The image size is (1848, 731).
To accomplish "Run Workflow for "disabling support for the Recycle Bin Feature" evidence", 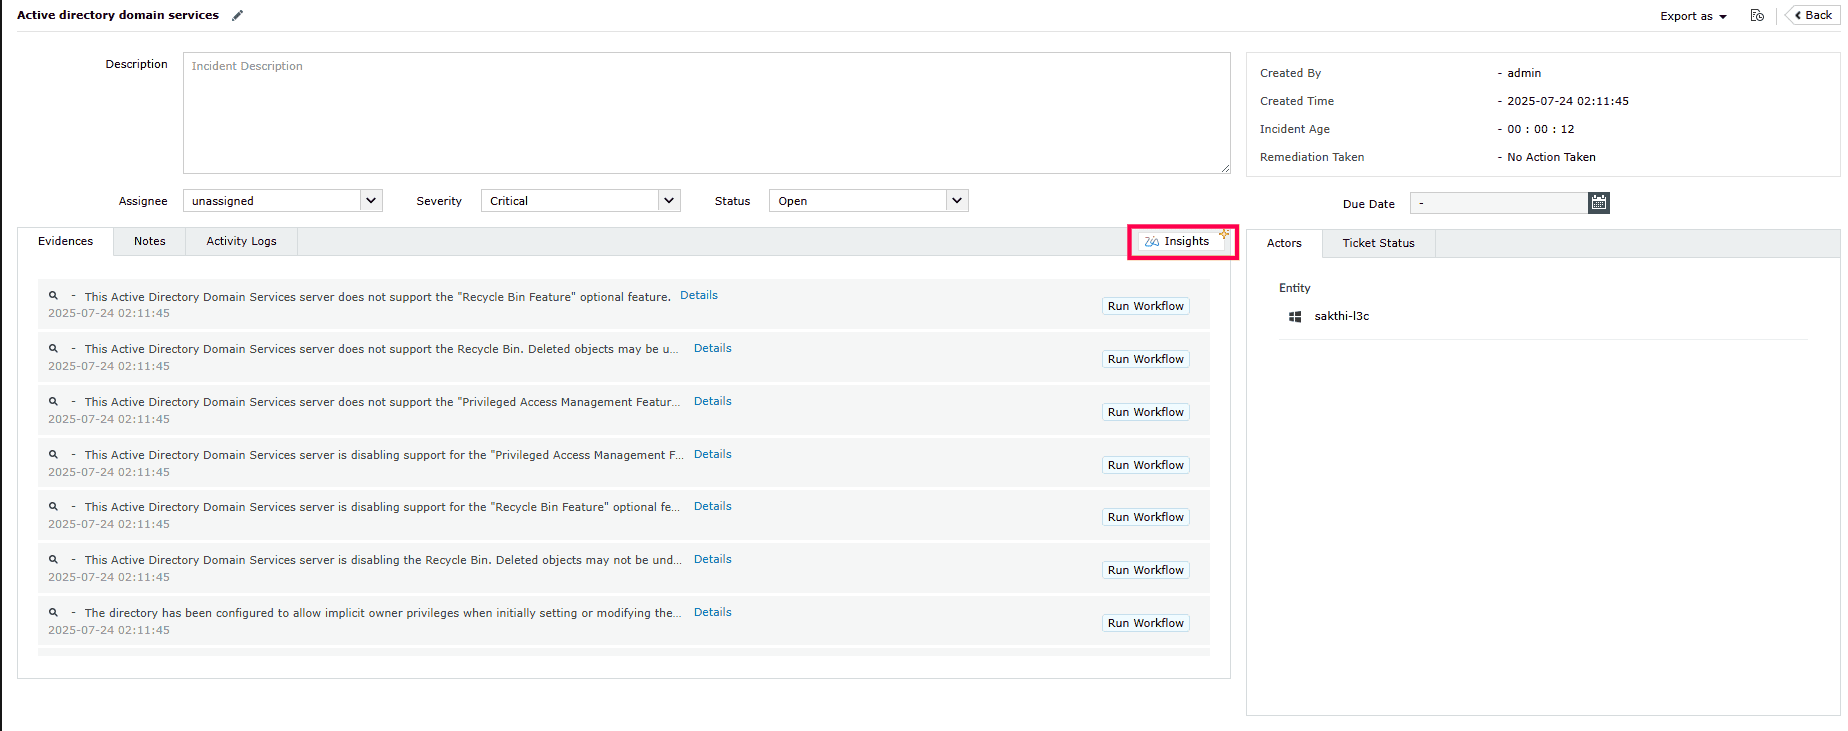I will point(1146,517).
